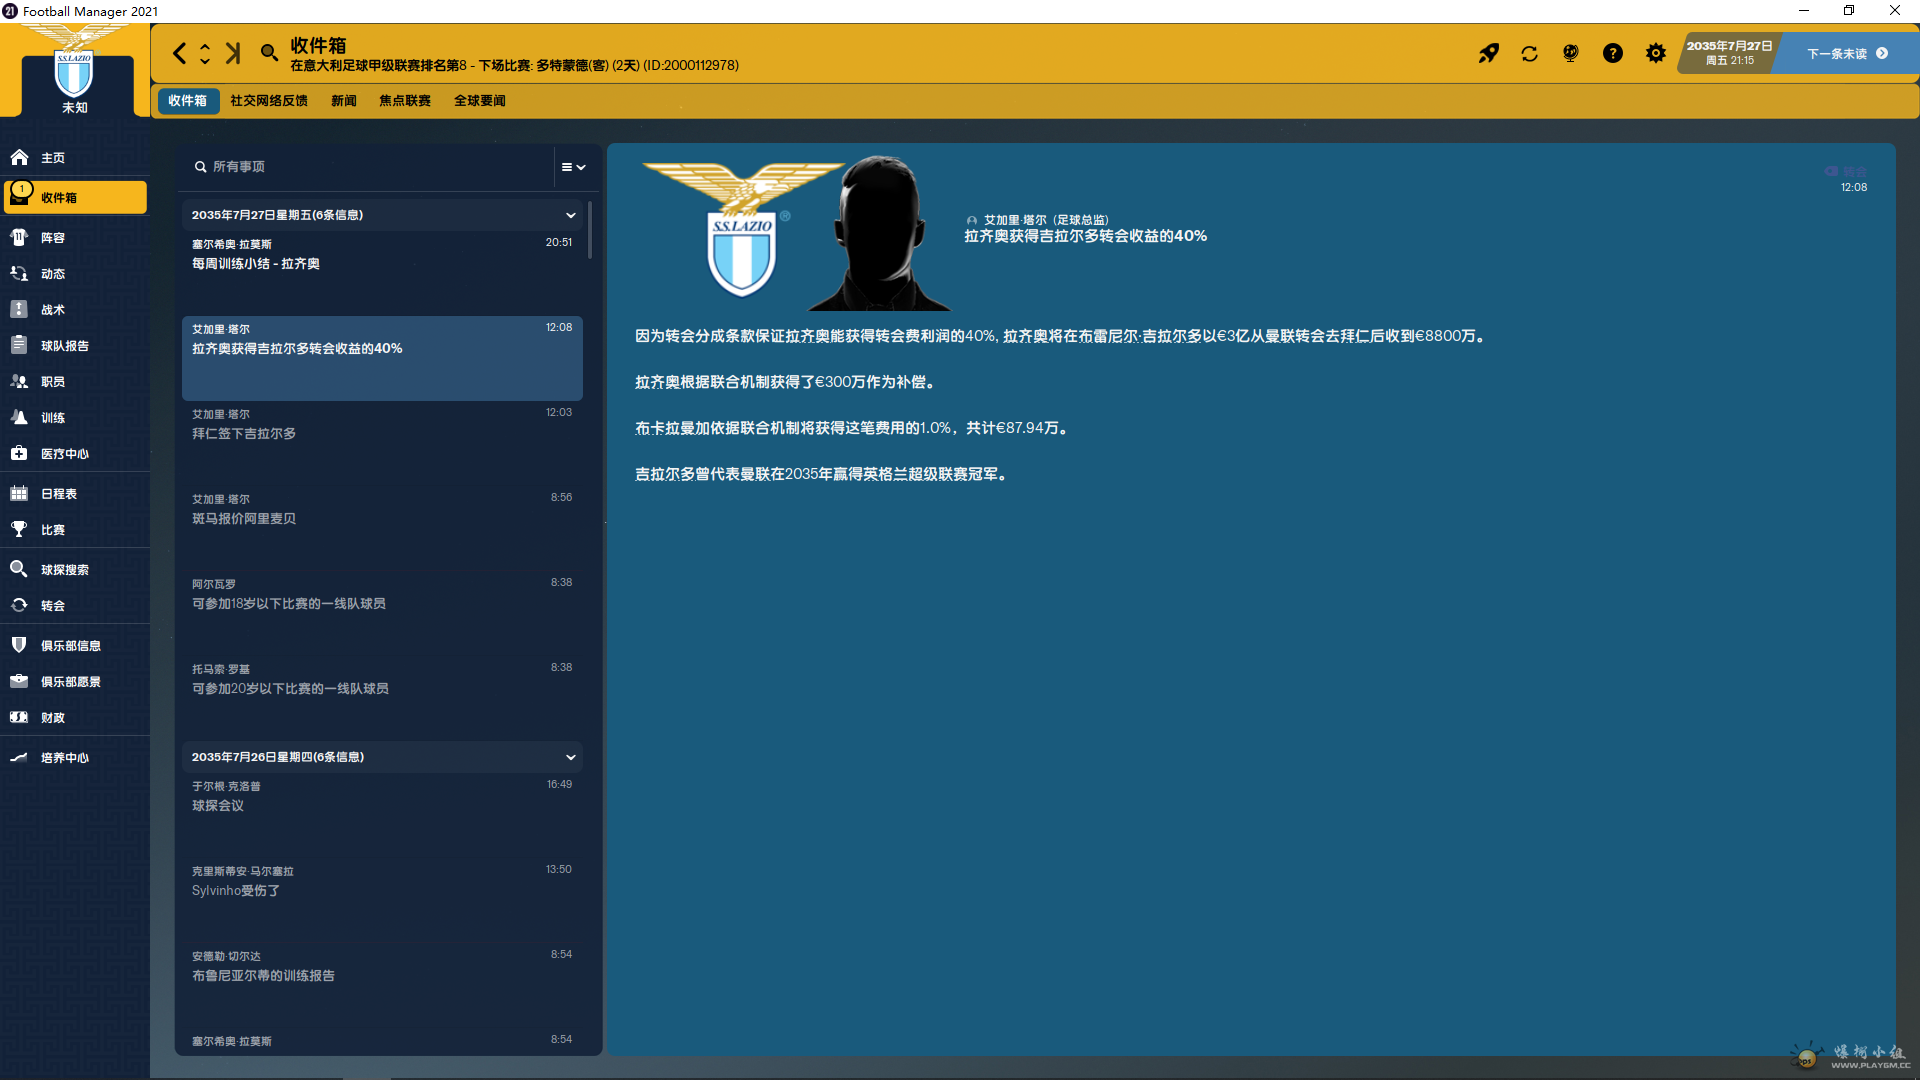The image size is (1920, 1080).
Task: Collapse the 2035年7月26日 message group
Action: click(570, 757)
